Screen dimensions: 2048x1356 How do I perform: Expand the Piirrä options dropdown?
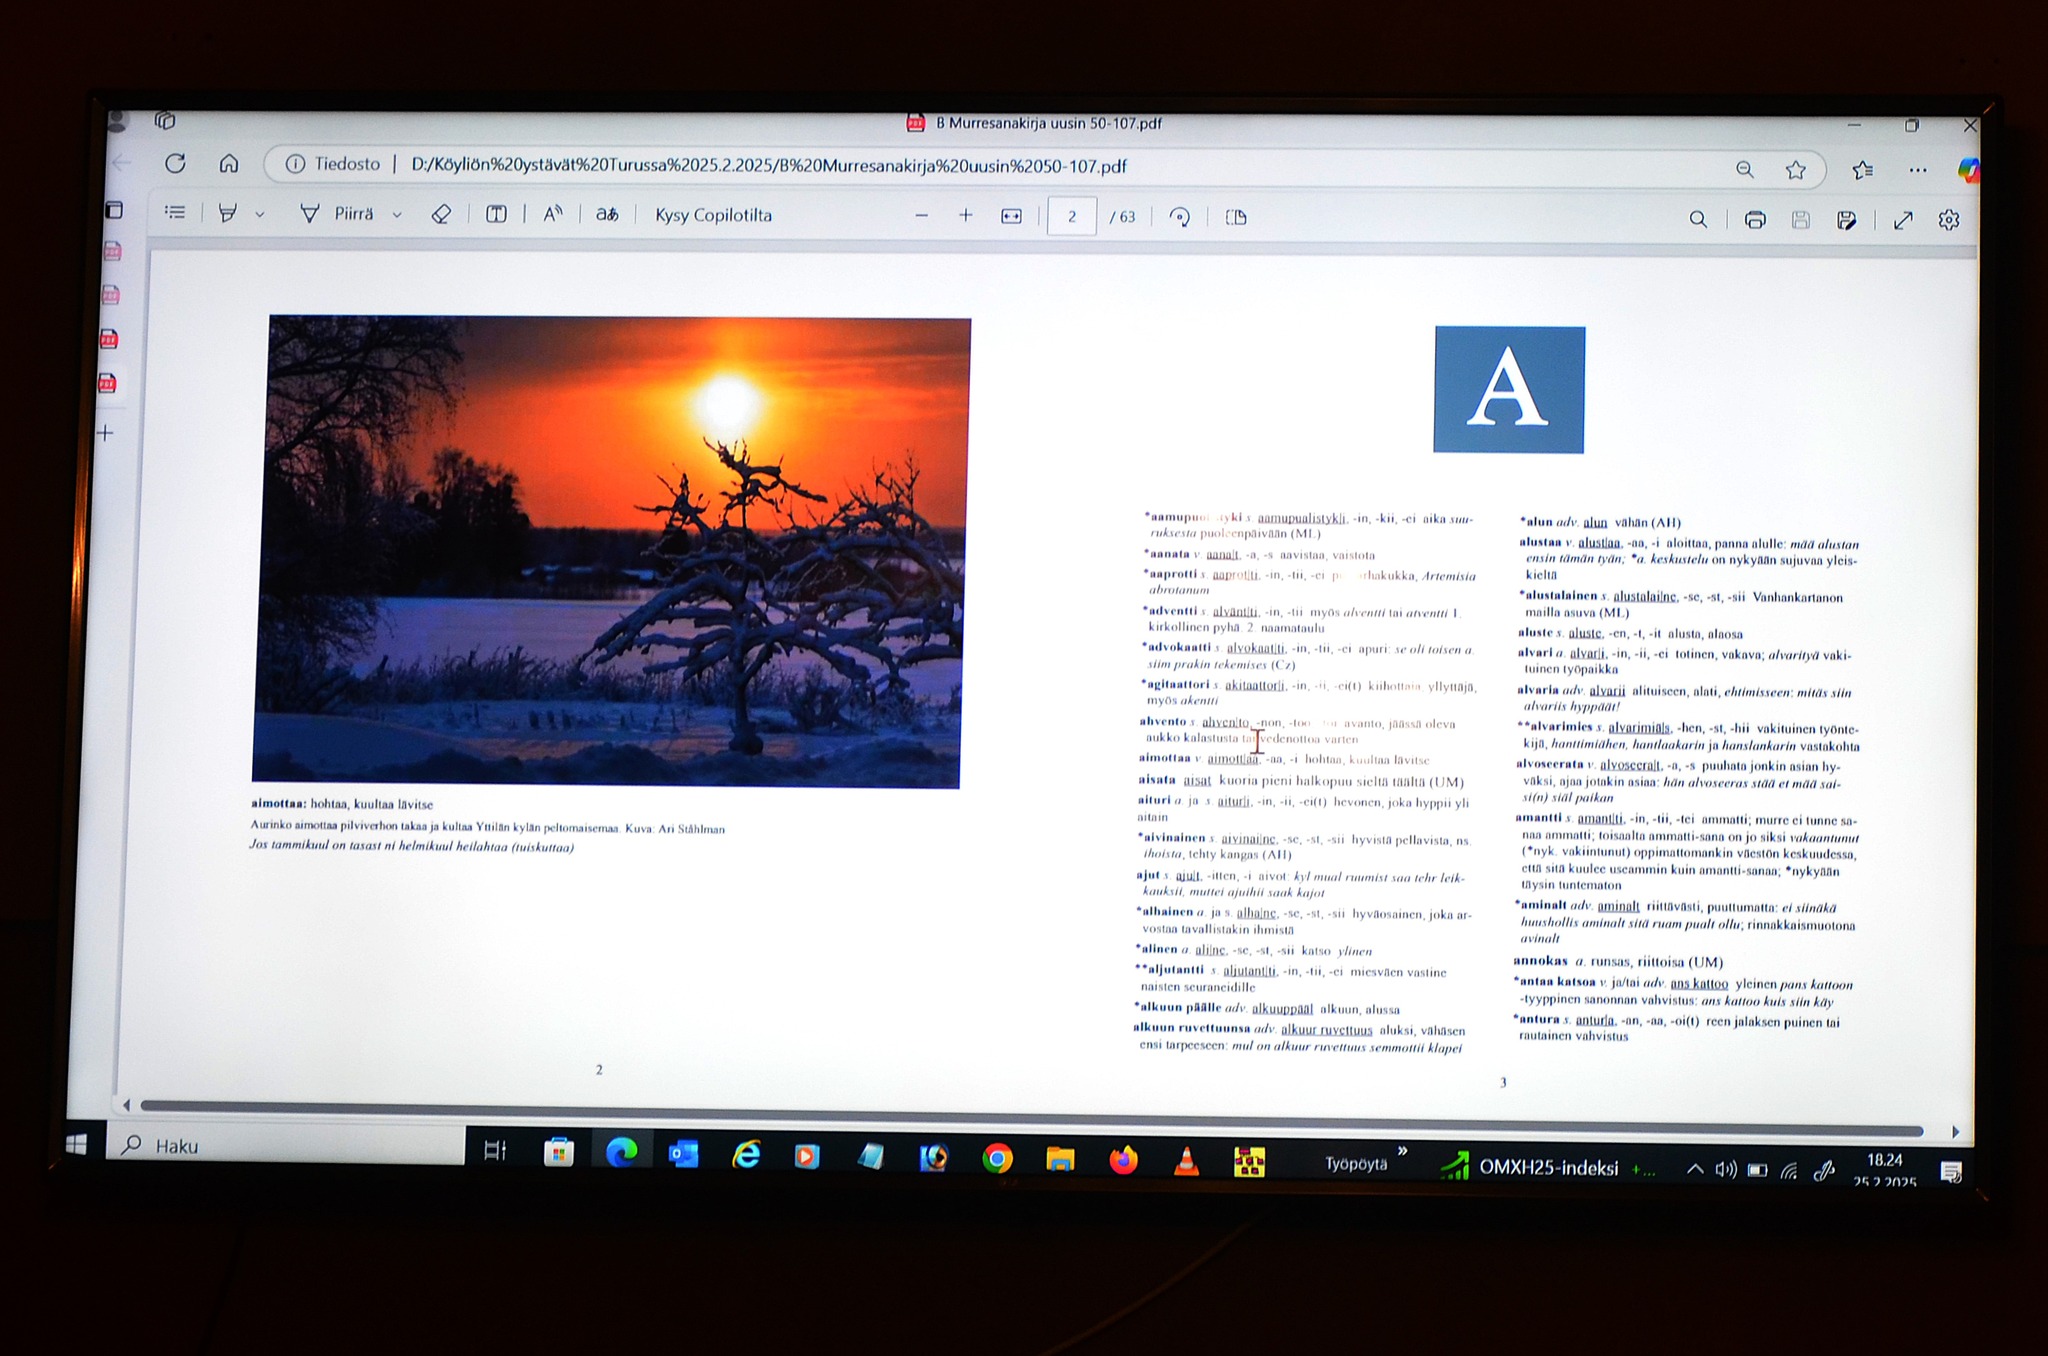point(397,215)
